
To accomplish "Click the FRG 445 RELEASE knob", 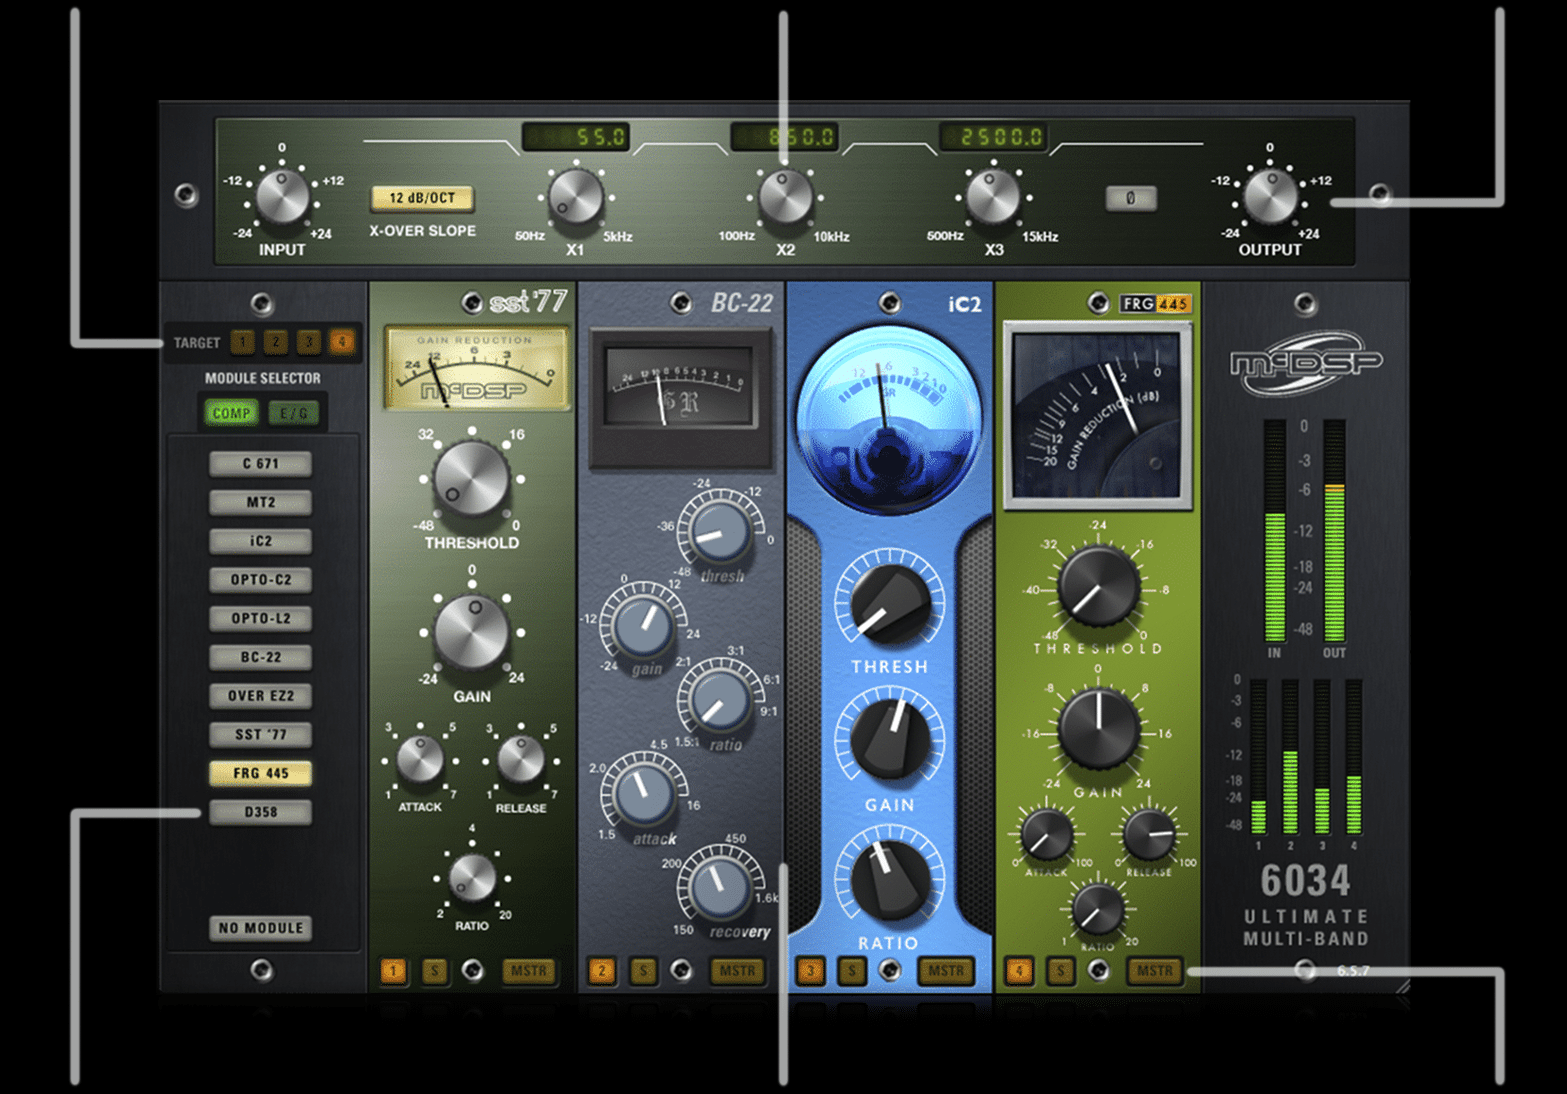I will click(x=1149, y=834).
